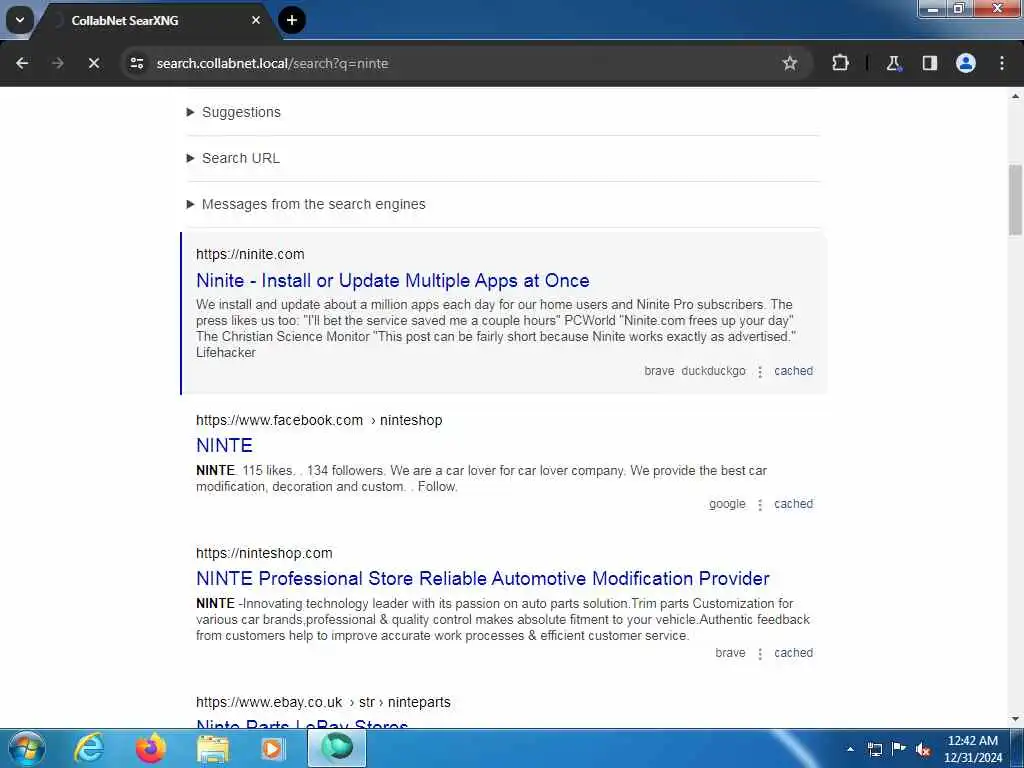Go forward in browser history
Viewport: 1024px width, 768px height.
(57, 63)
